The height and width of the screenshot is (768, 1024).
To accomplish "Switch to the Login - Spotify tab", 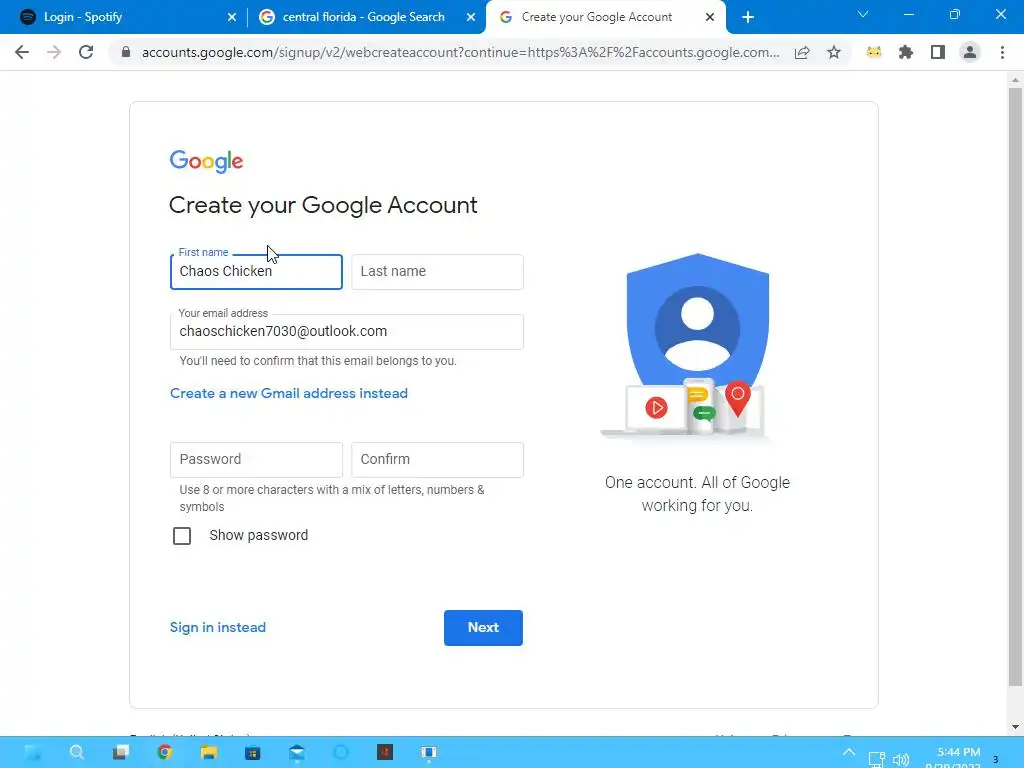I will [x=123, y=17].
